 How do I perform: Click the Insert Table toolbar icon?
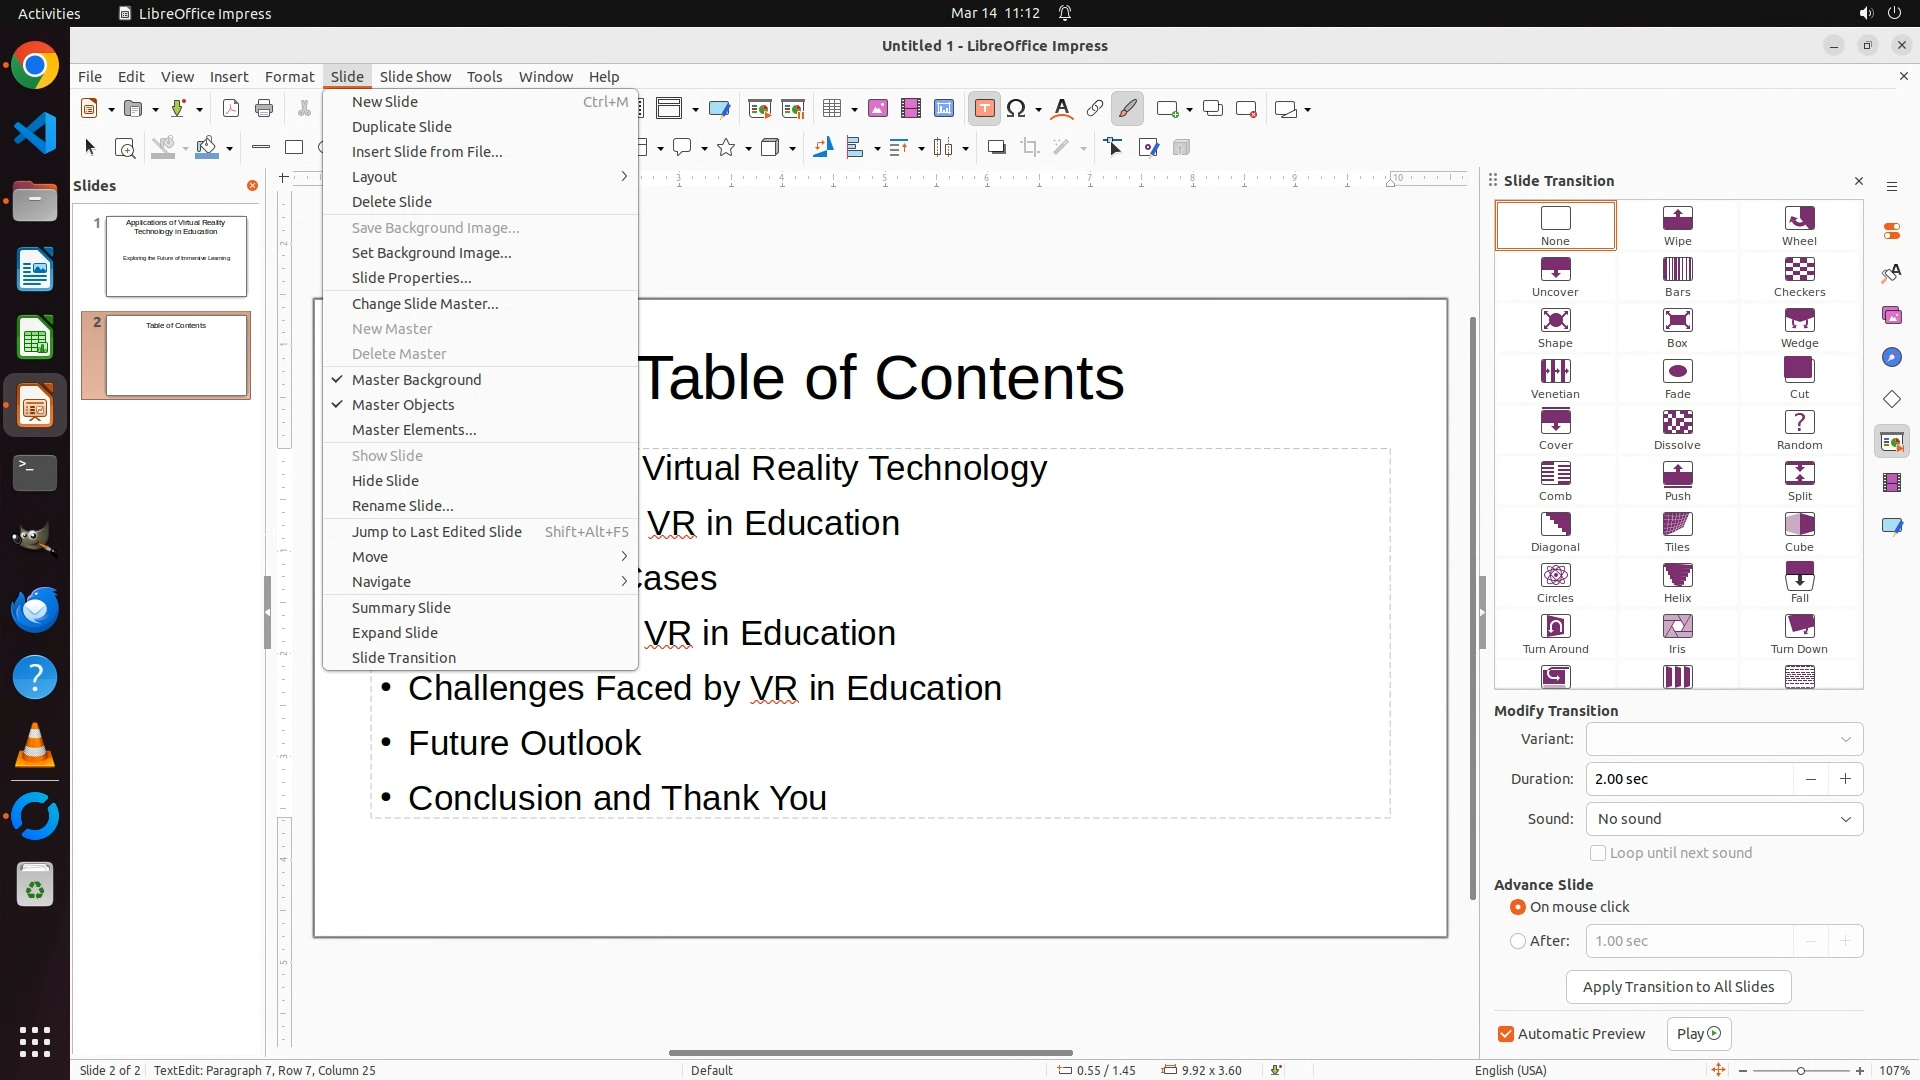point(832,109)
